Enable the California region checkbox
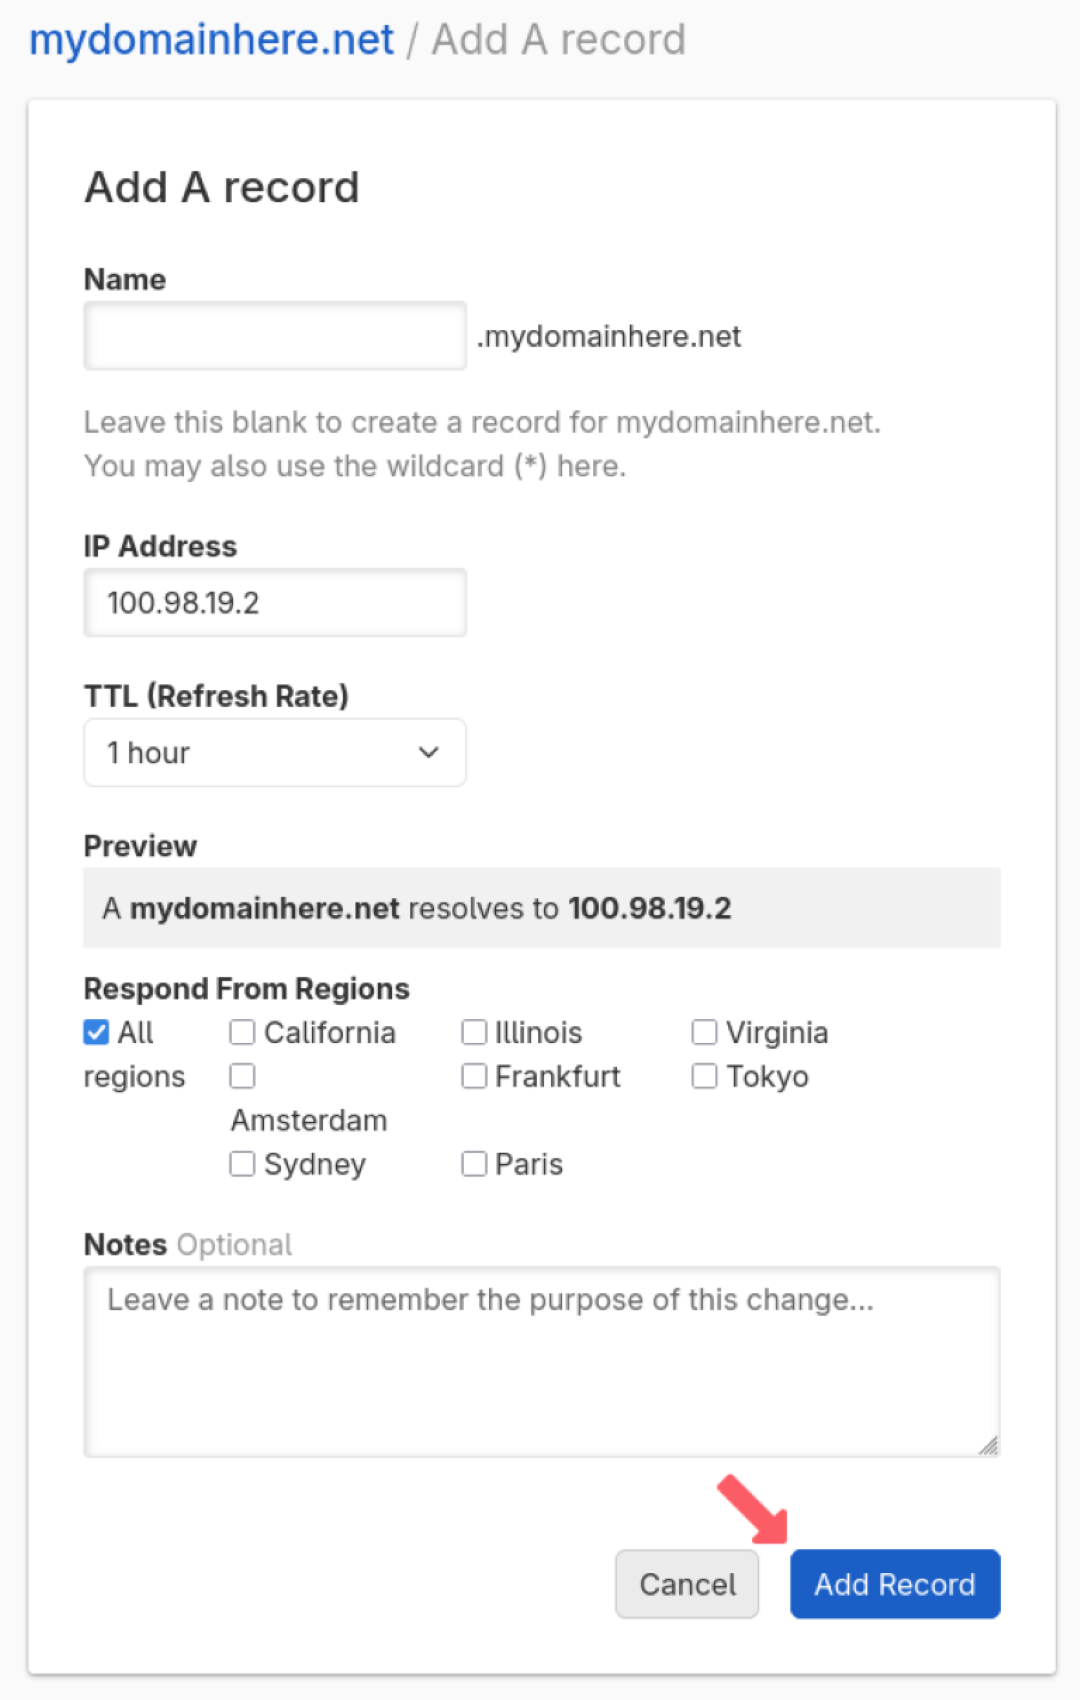 point(242,1032)
